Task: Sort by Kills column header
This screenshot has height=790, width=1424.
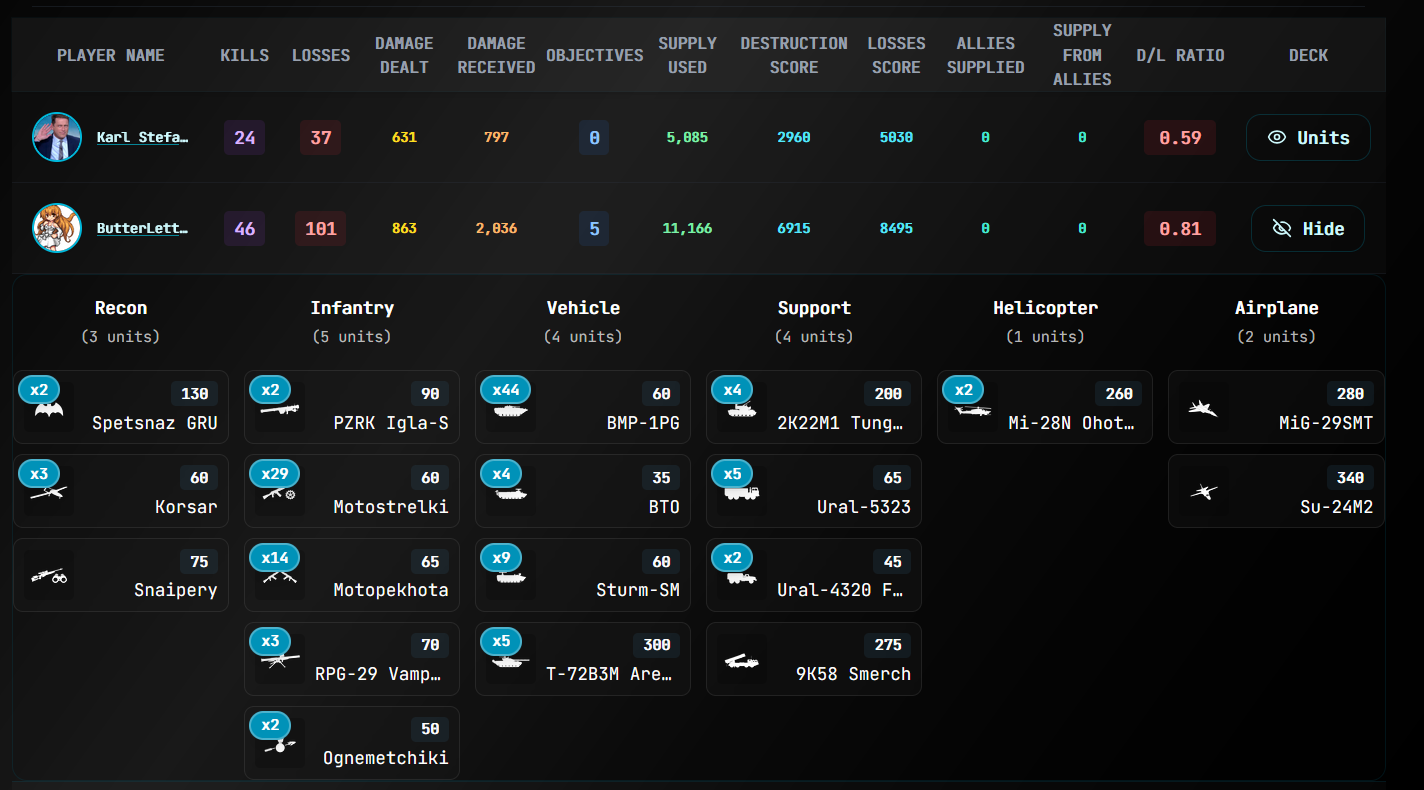Action: coord(245,55)
